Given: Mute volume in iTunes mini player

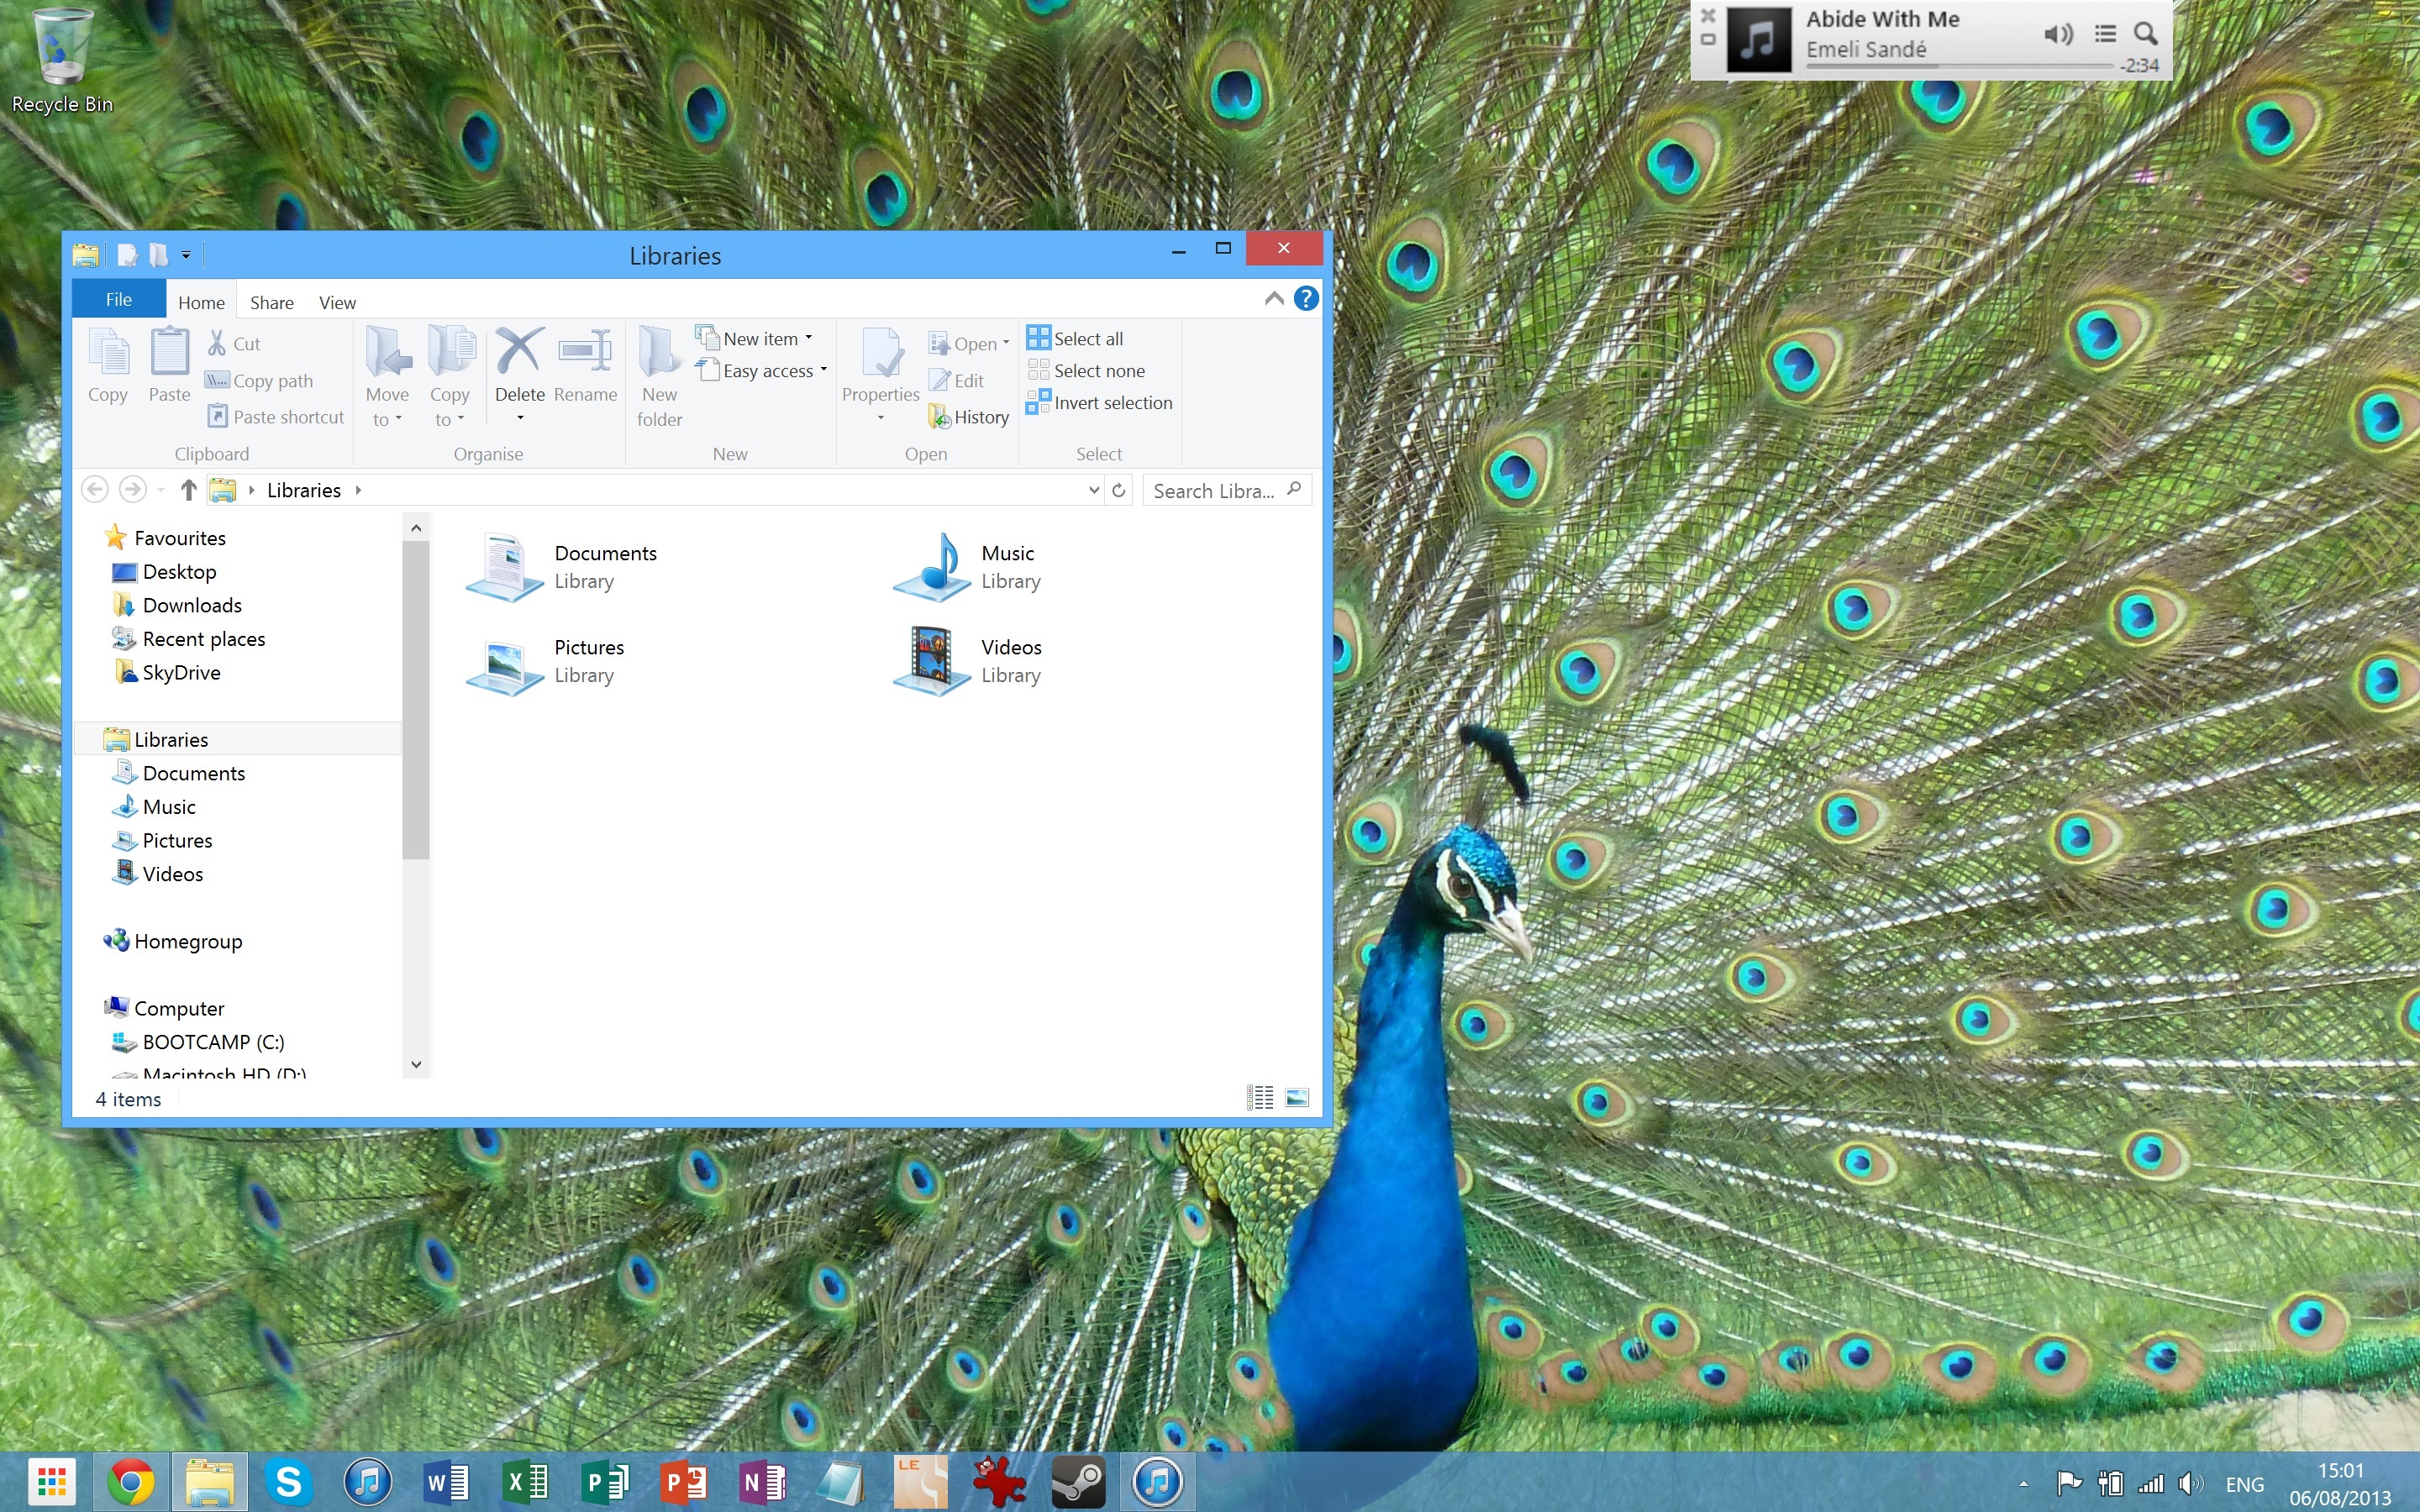Looking at the screenshot, I should [x=2057, y=34].
